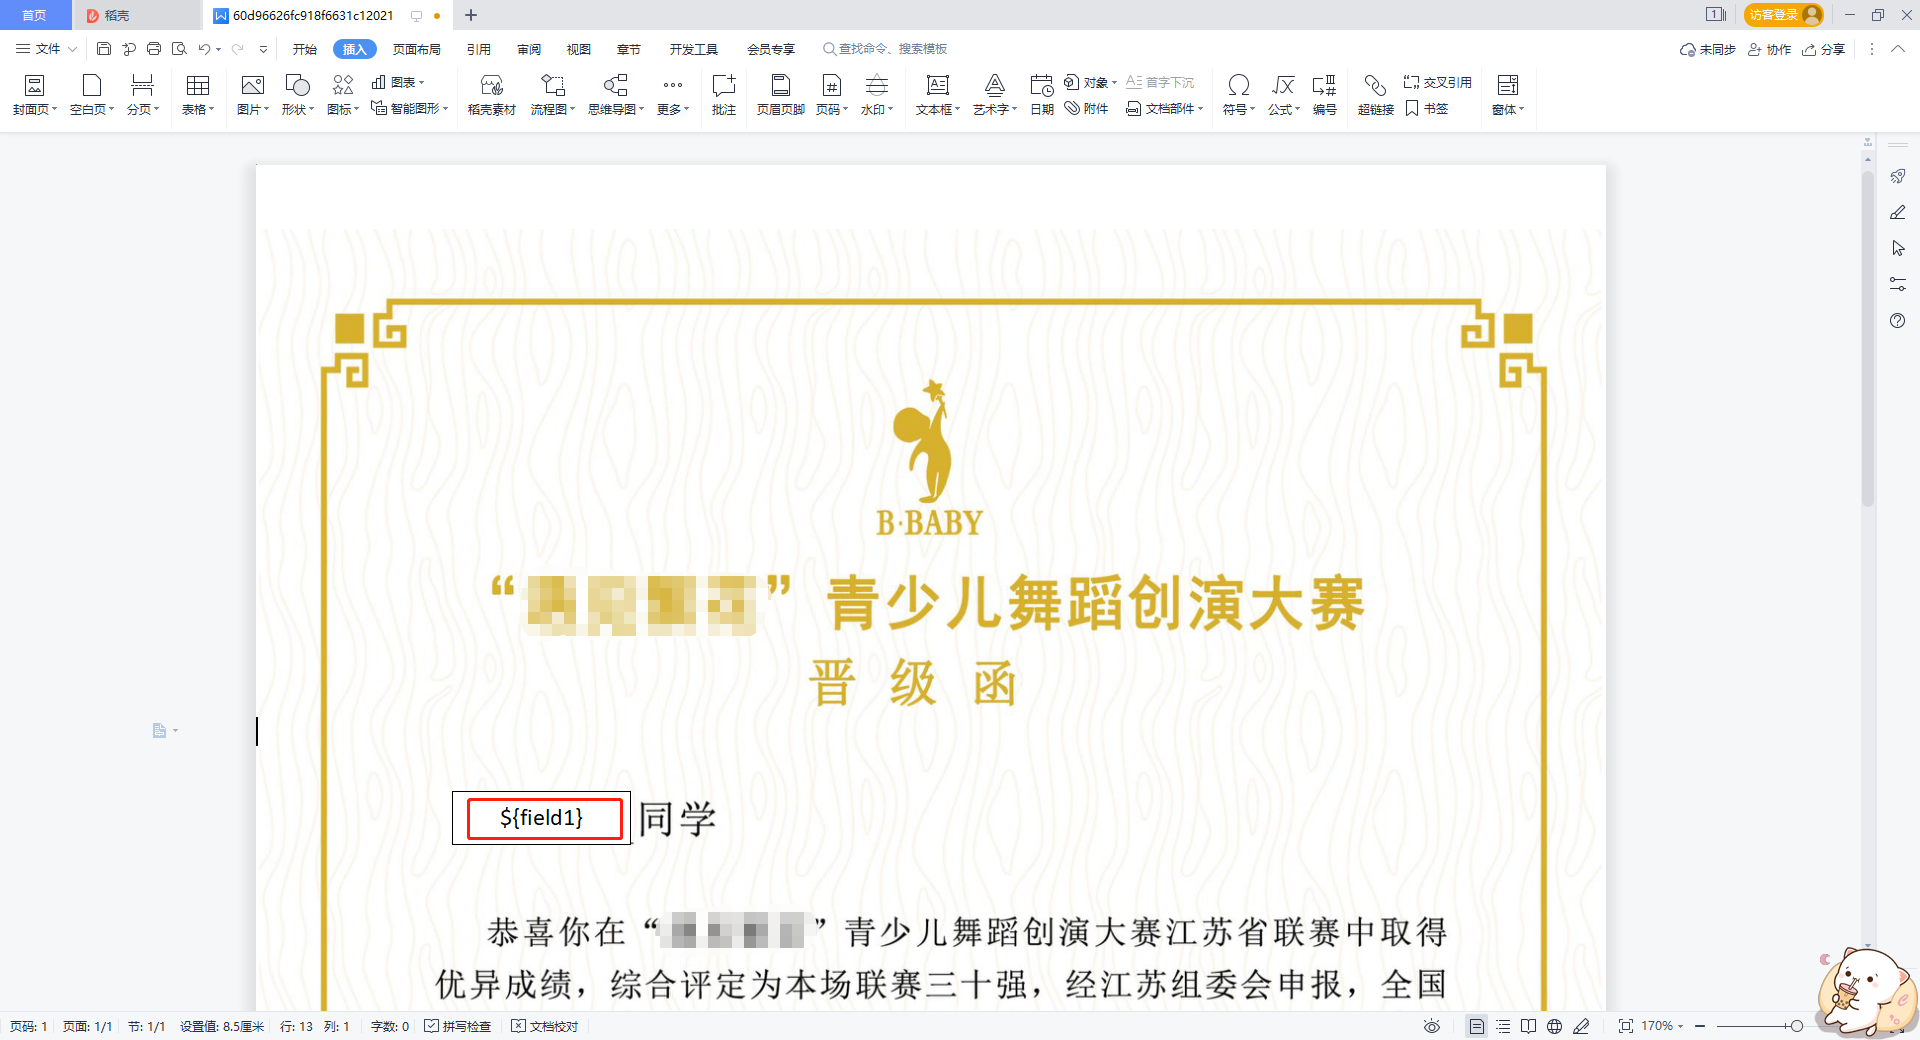Click the numbering (编号) icon
Image resolution: width=1920 pixels, height=1040 pixels.
(x=1325, y=96)
